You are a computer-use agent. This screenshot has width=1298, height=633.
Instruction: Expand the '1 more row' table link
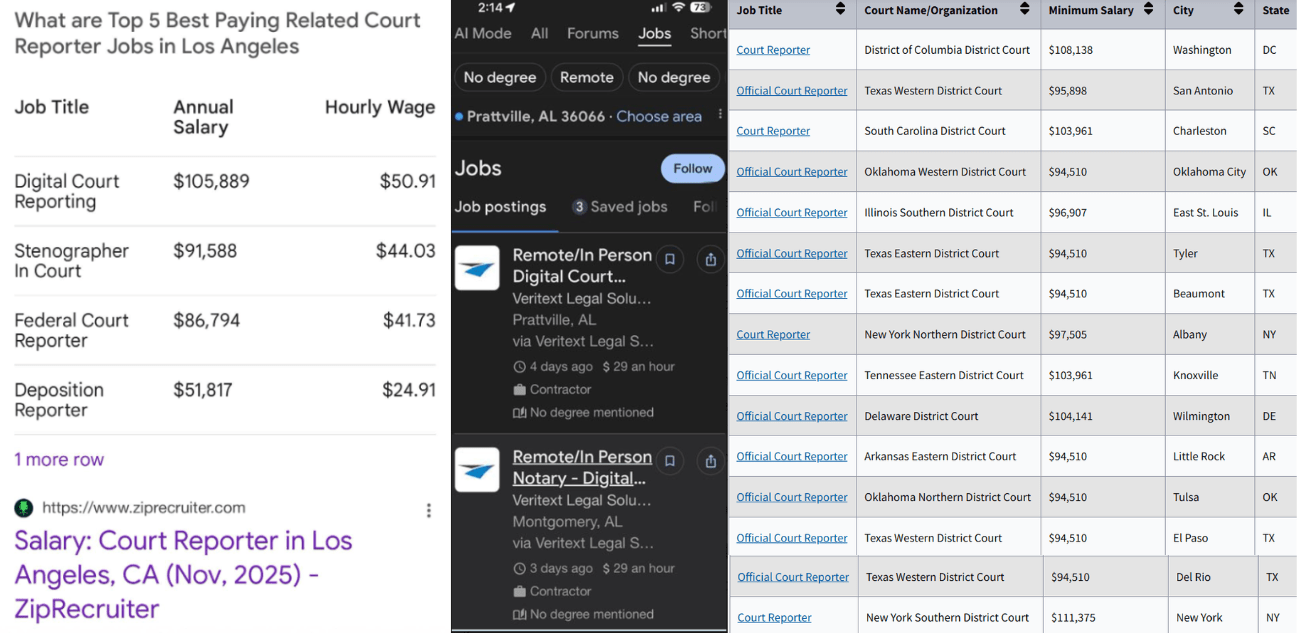pyautogui.click(x=59, y=460)
